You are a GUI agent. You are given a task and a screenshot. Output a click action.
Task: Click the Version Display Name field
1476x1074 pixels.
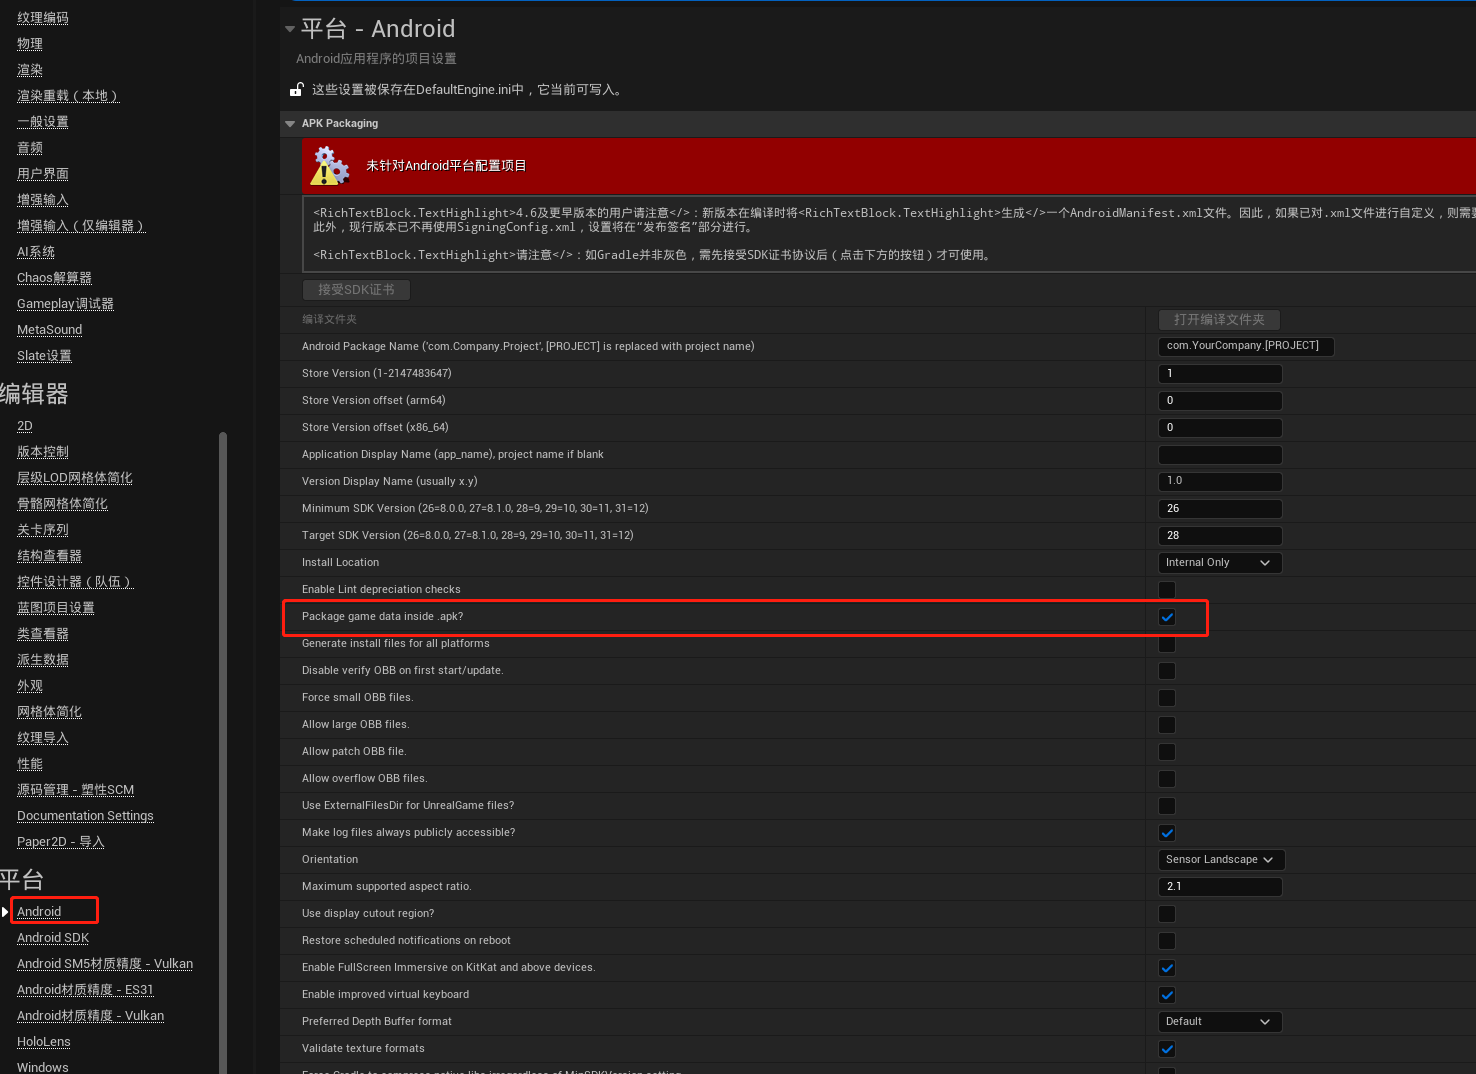pyautogui.click(x=1220, y=481)
